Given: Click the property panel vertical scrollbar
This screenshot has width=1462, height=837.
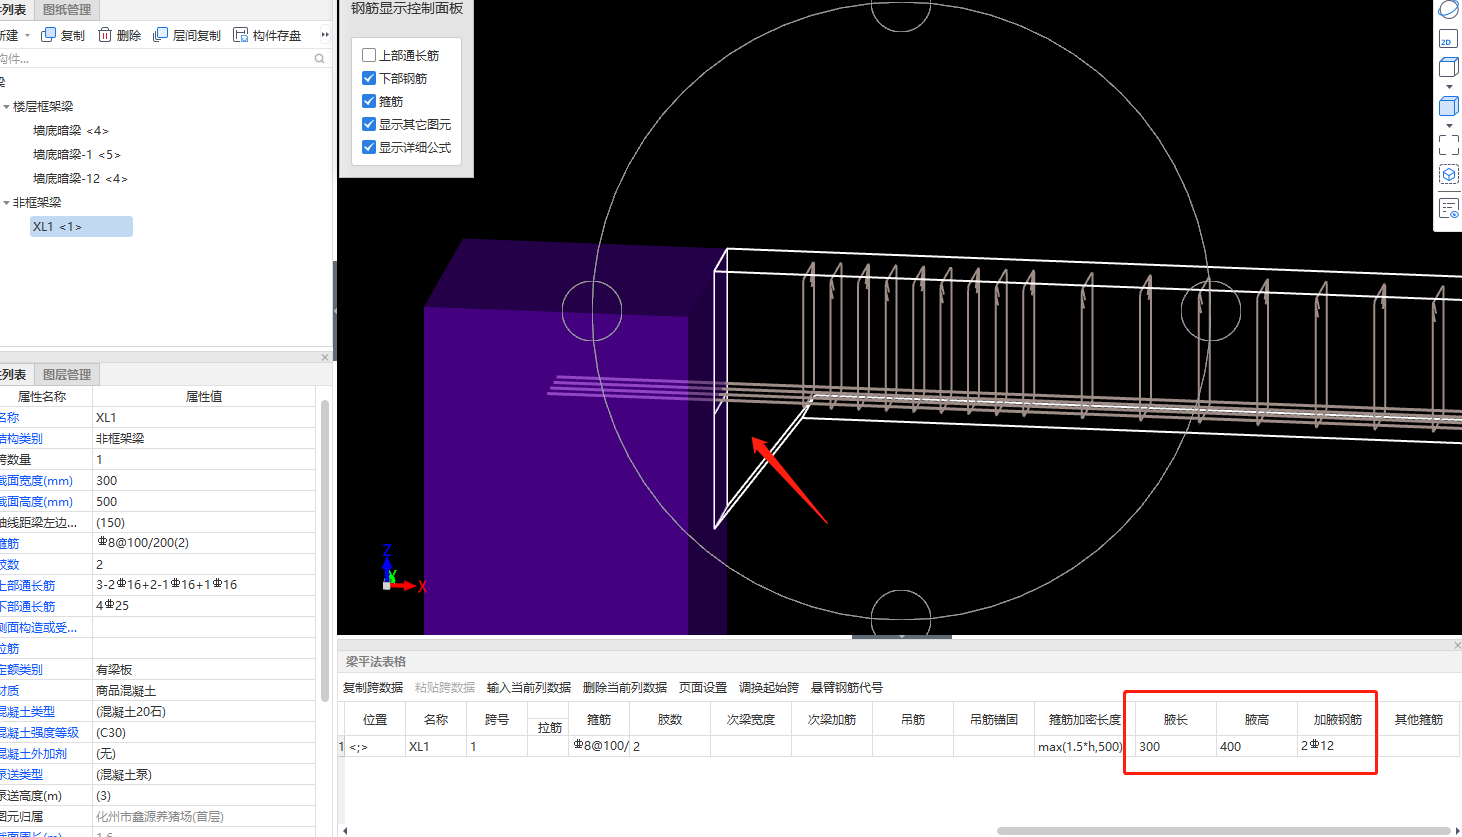Looking at the screenshot, I should [x=325, y=550].
